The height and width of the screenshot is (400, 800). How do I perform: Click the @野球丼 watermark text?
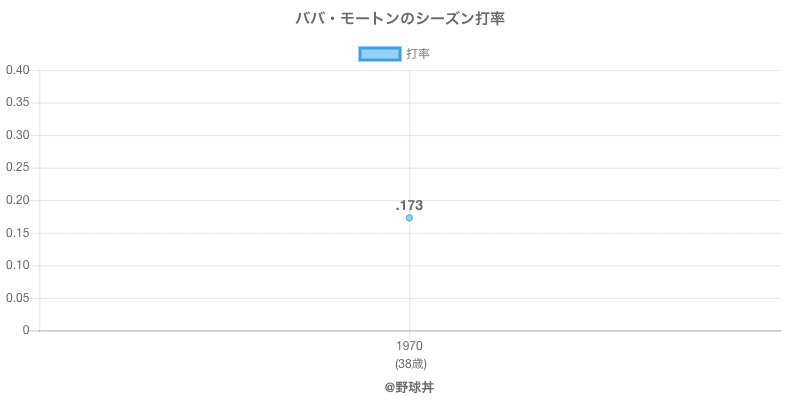click(x=409, y=387)
